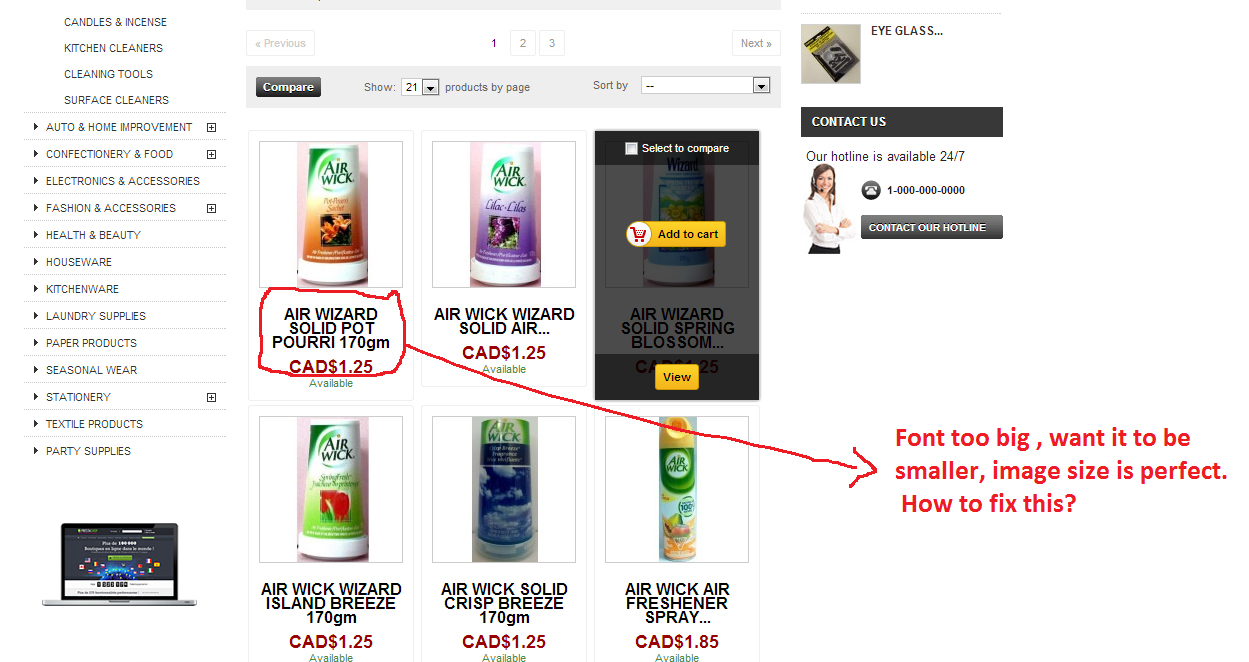This screenshot has width=1249, height=662.
Task: Open the EYE GLASS... product link
Action: [x=907, y=31]
